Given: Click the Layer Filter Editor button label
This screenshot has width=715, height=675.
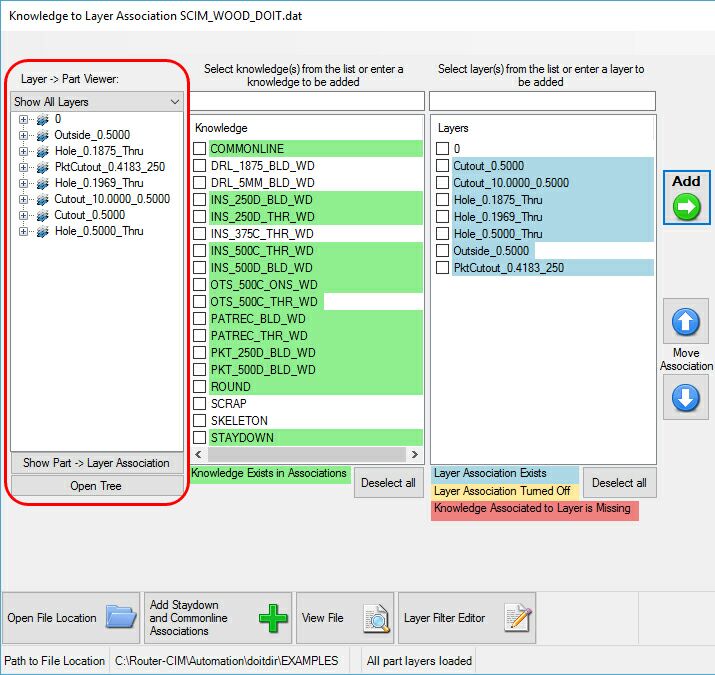Looking at the screenshot, I should click(445, 618).
